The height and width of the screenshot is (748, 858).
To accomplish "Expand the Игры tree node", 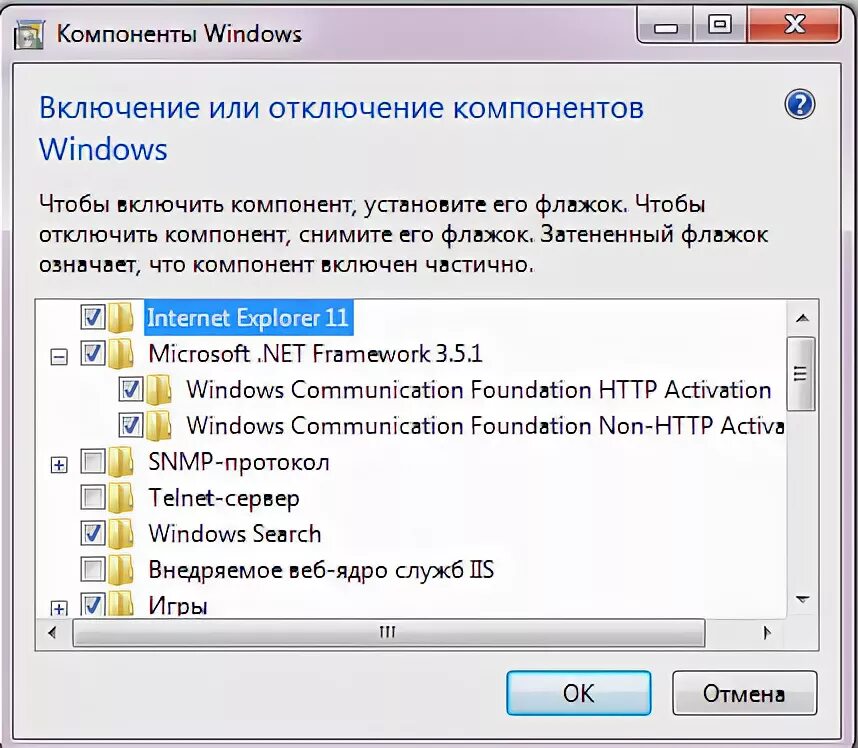I will pos(59,608).
